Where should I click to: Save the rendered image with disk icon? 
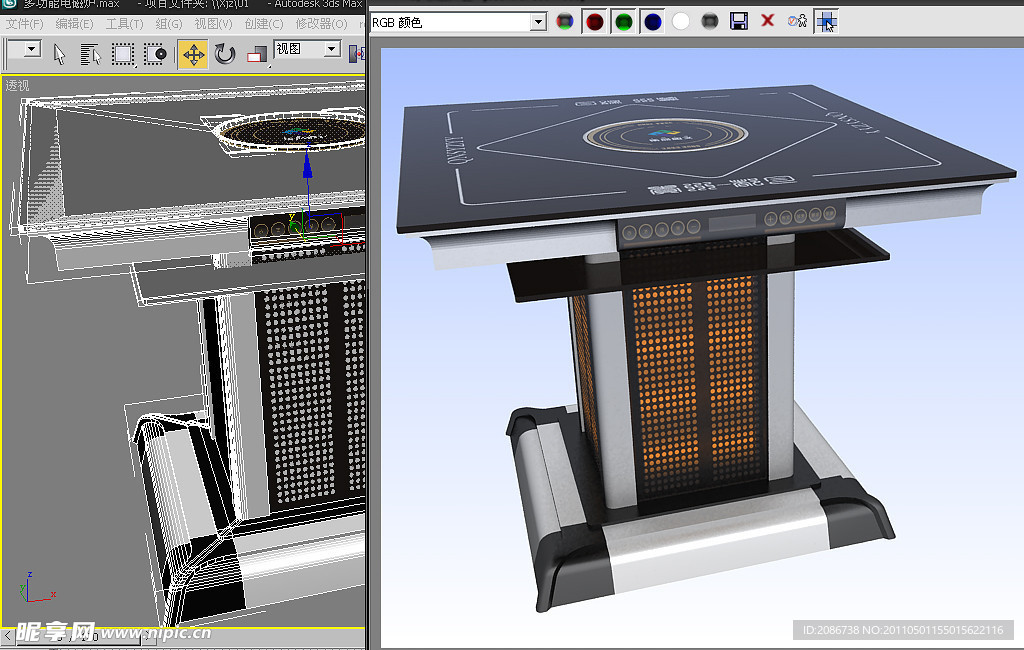coord(739,21)
